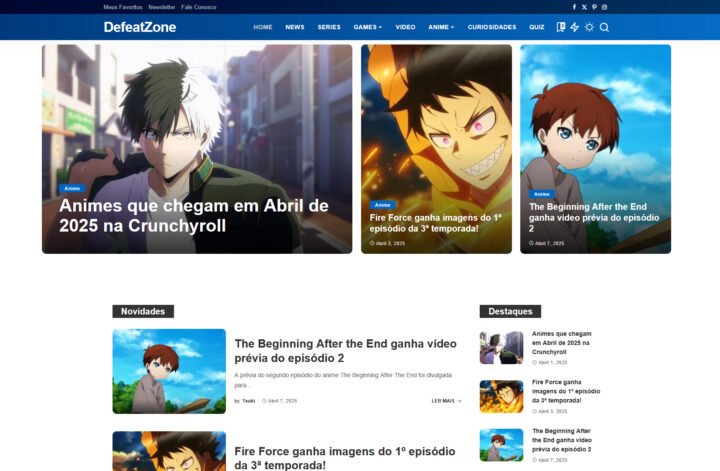The width and height of the screenshot is (720, 471).
Task: Open Destaques Fire Force ganha imagens link
Action: click(566, 391)
